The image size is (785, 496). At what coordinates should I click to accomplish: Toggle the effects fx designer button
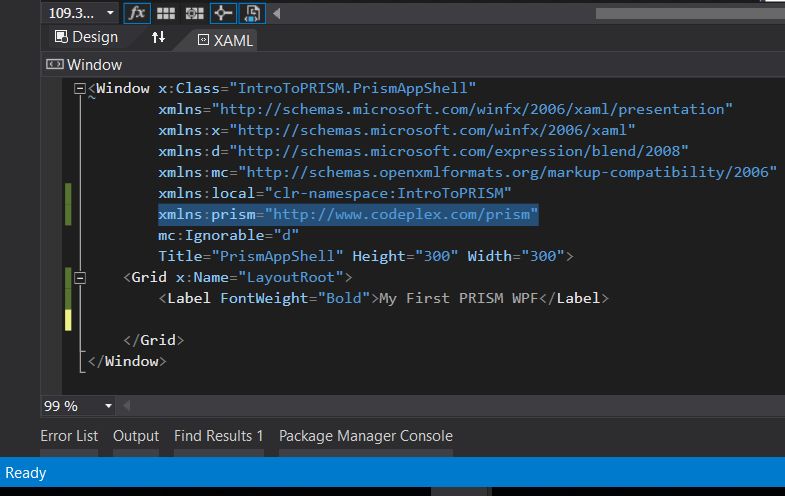(137, 13)
